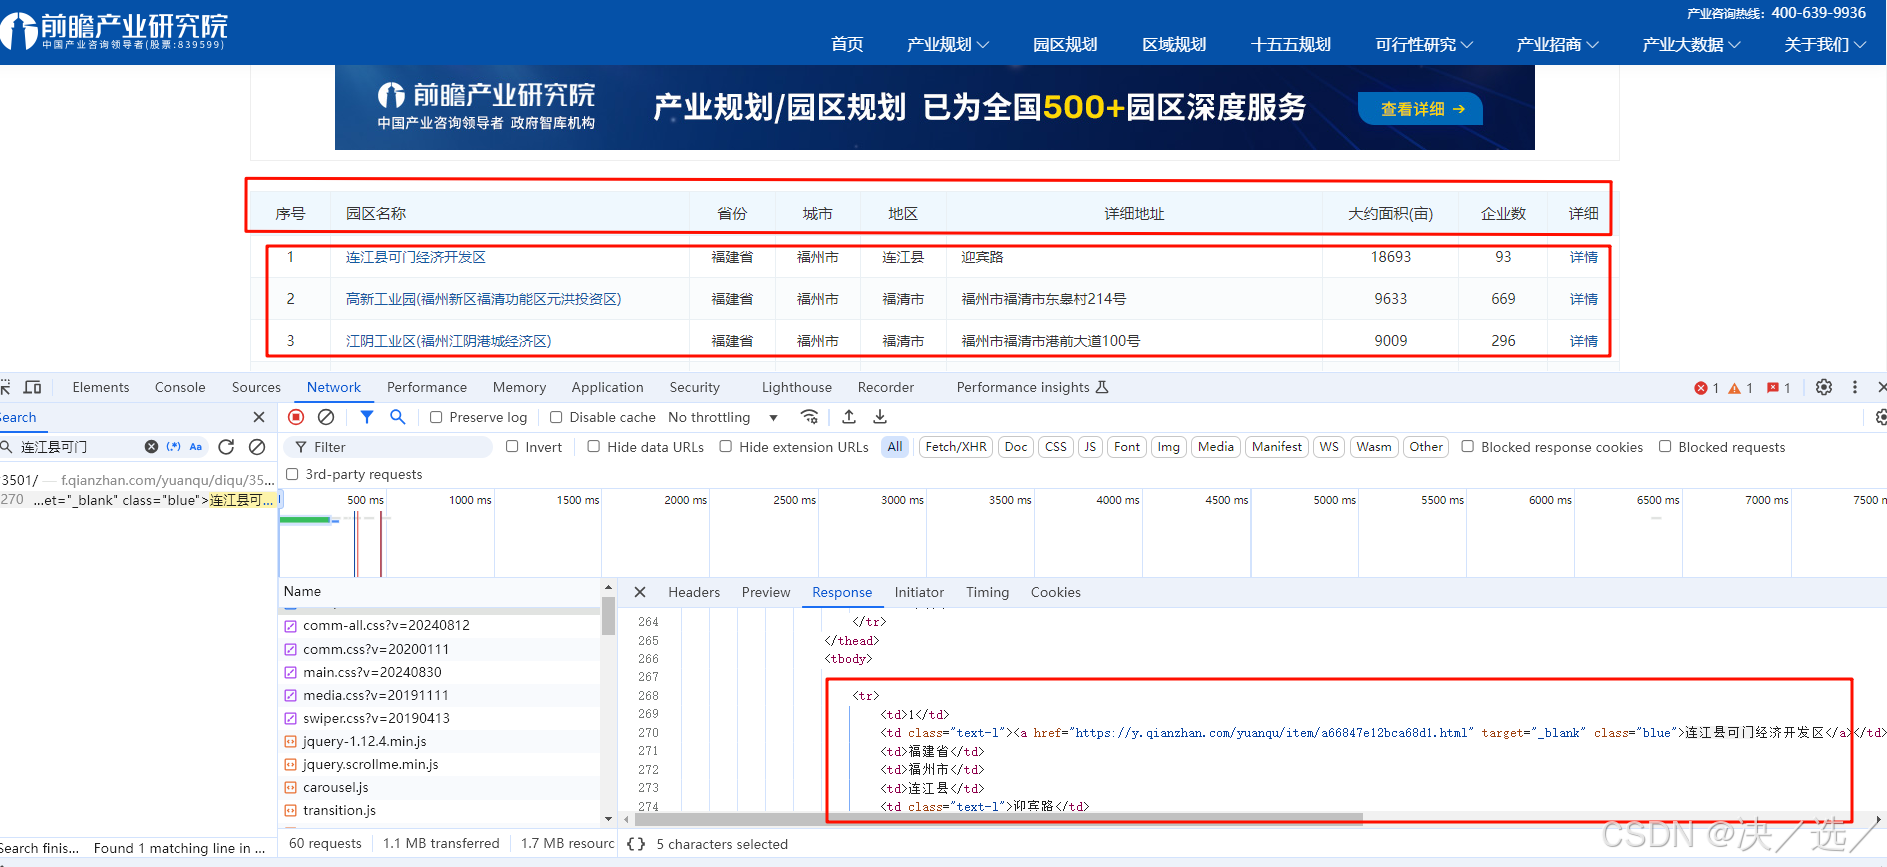Toggle Hide extension URLs checkbox

coord(726,447)
